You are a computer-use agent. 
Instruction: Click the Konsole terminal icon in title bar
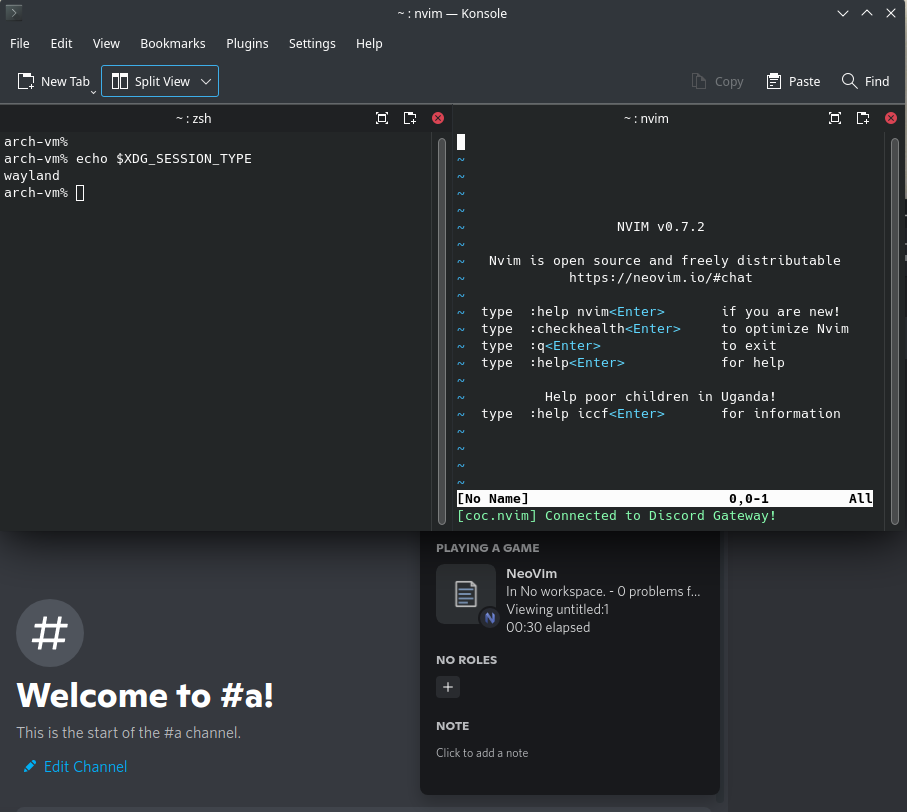[x=13, y=12]
